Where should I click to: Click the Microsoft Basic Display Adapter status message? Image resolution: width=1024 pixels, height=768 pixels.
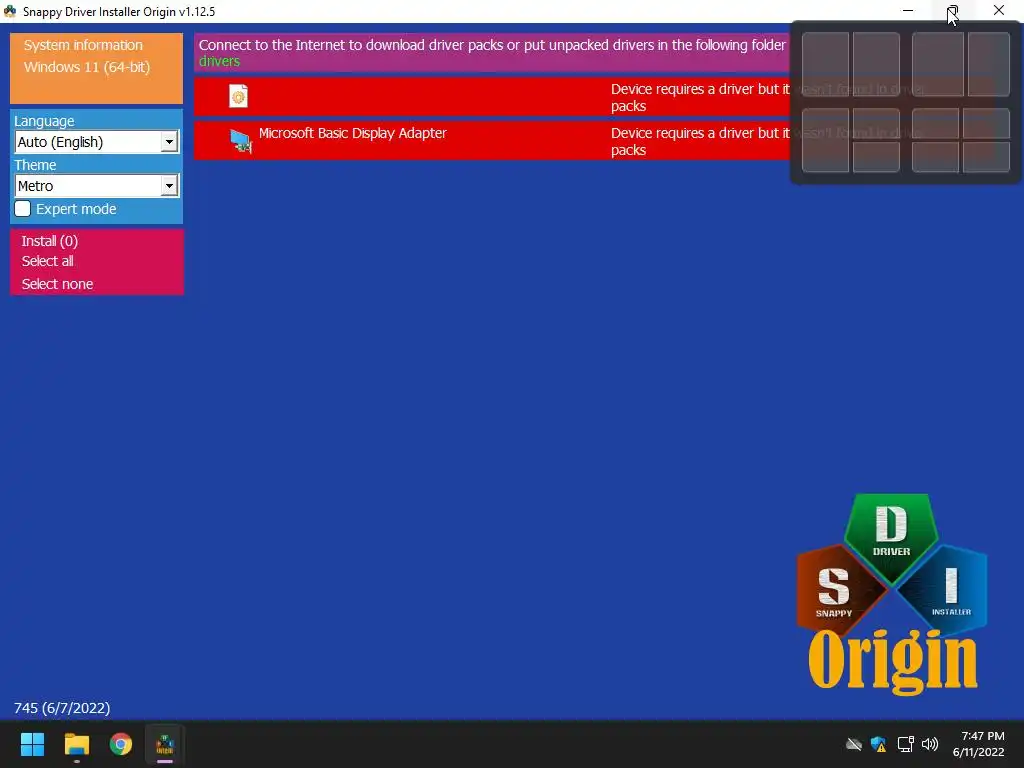[700, 141]
